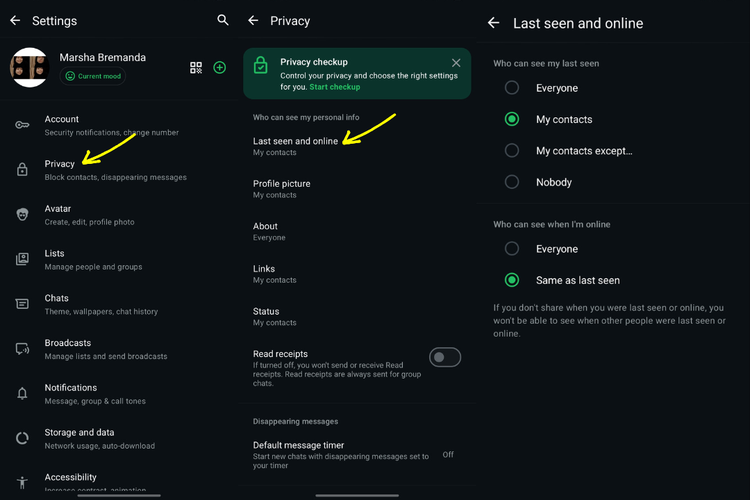The height and width of the screenshot is (500, 750).
Task: Select Everyone for last seen
Action: click(512, 88)
